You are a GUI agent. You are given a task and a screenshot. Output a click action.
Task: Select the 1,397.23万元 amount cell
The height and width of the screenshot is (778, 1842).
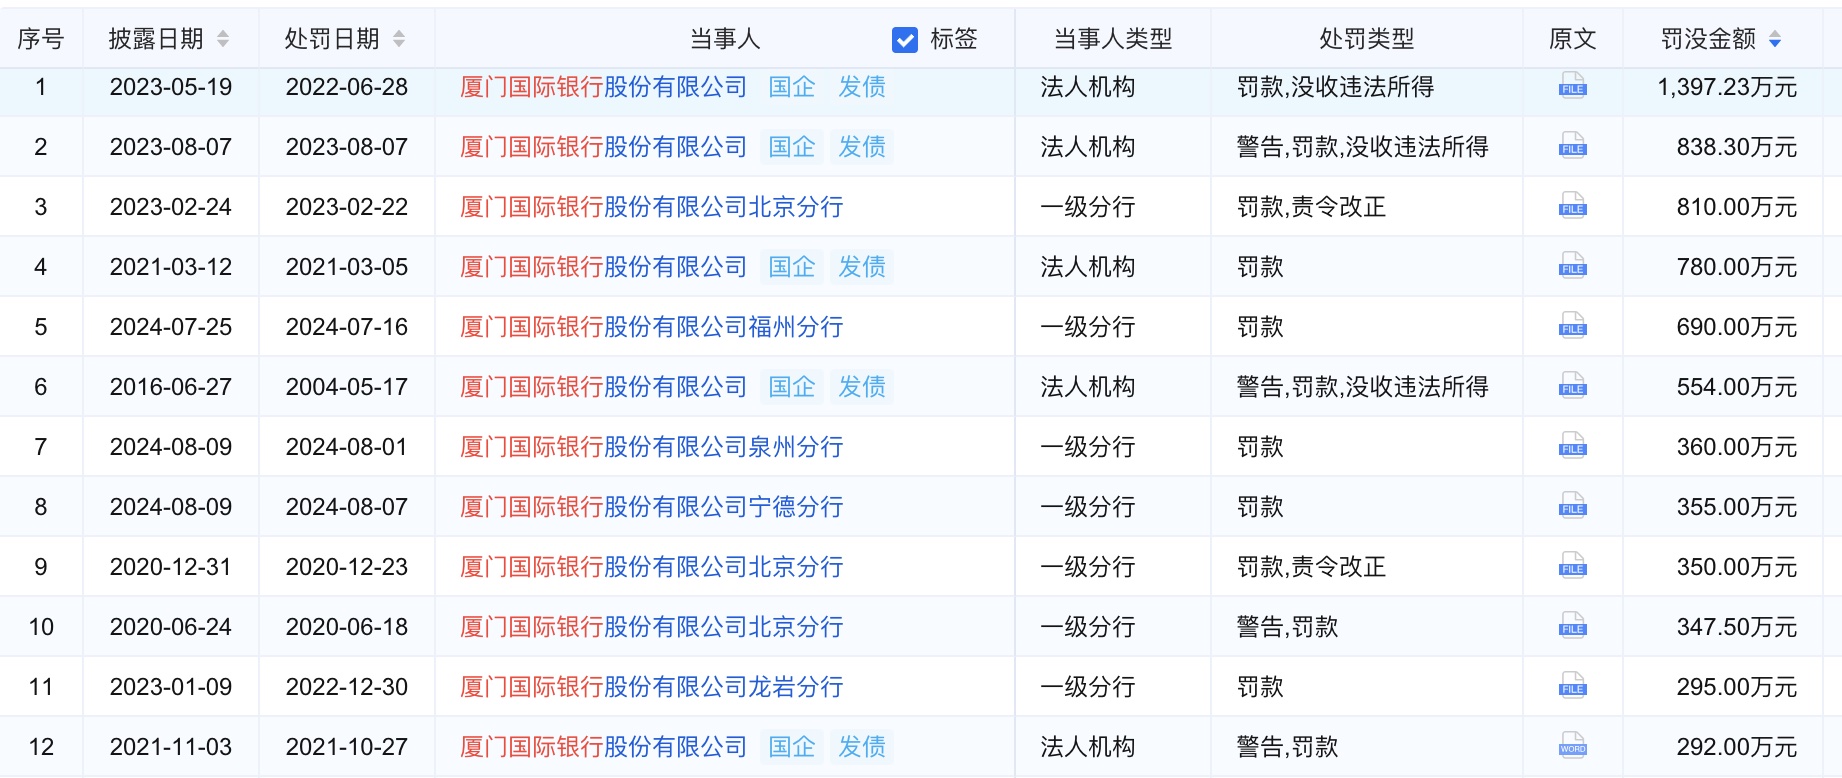coord(1727,87)
